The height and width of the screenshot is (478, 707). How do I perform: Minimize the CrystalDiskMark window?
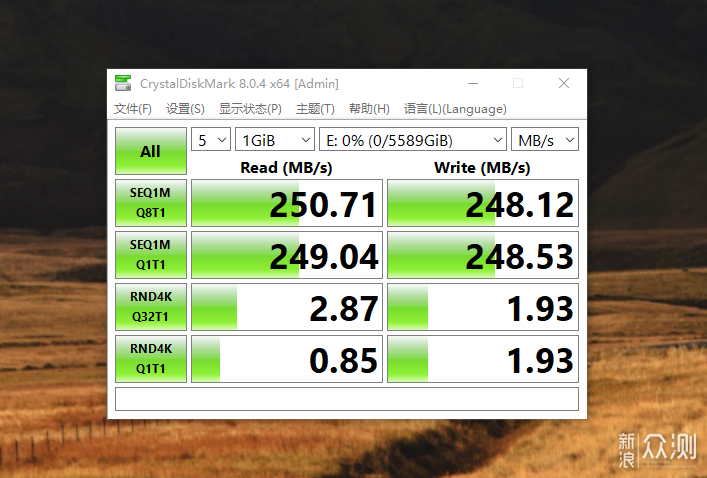tap(473, 83)
